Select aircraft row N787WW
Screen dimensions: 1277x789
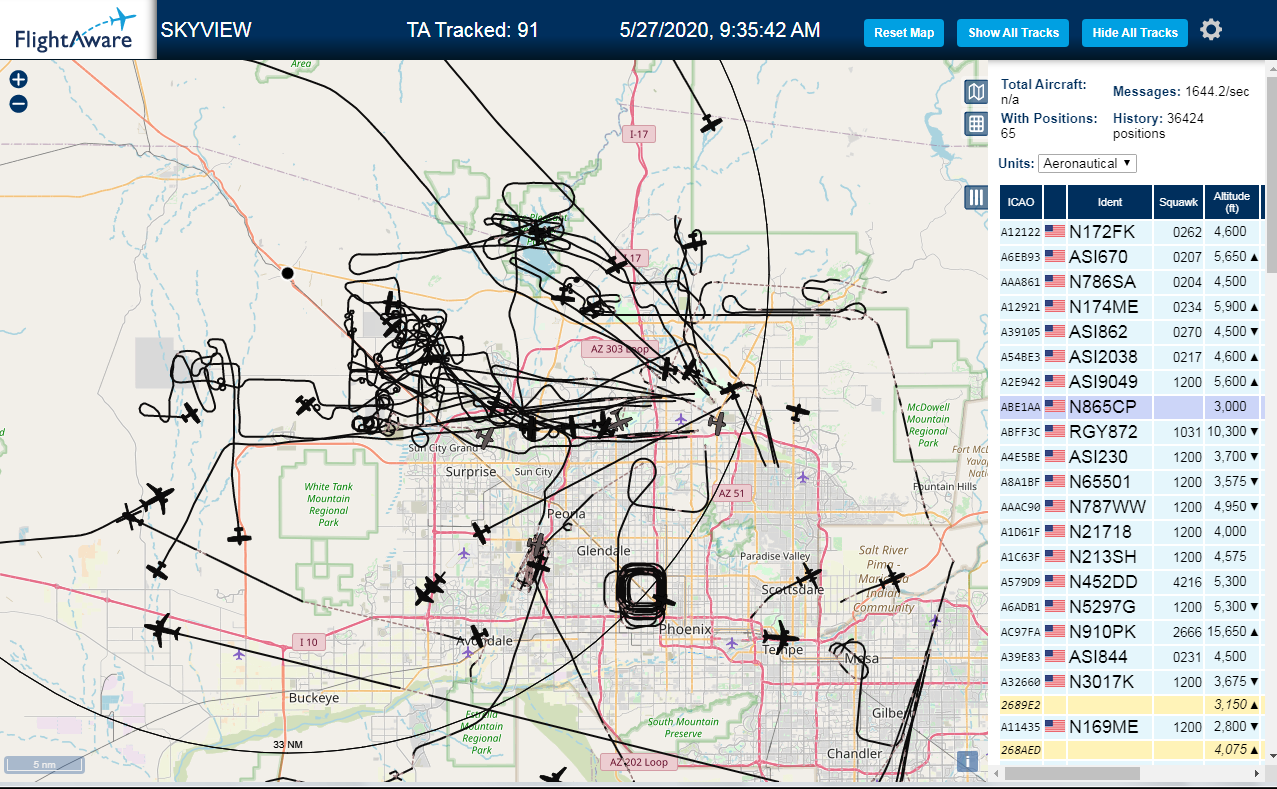tap(1130, 507)
